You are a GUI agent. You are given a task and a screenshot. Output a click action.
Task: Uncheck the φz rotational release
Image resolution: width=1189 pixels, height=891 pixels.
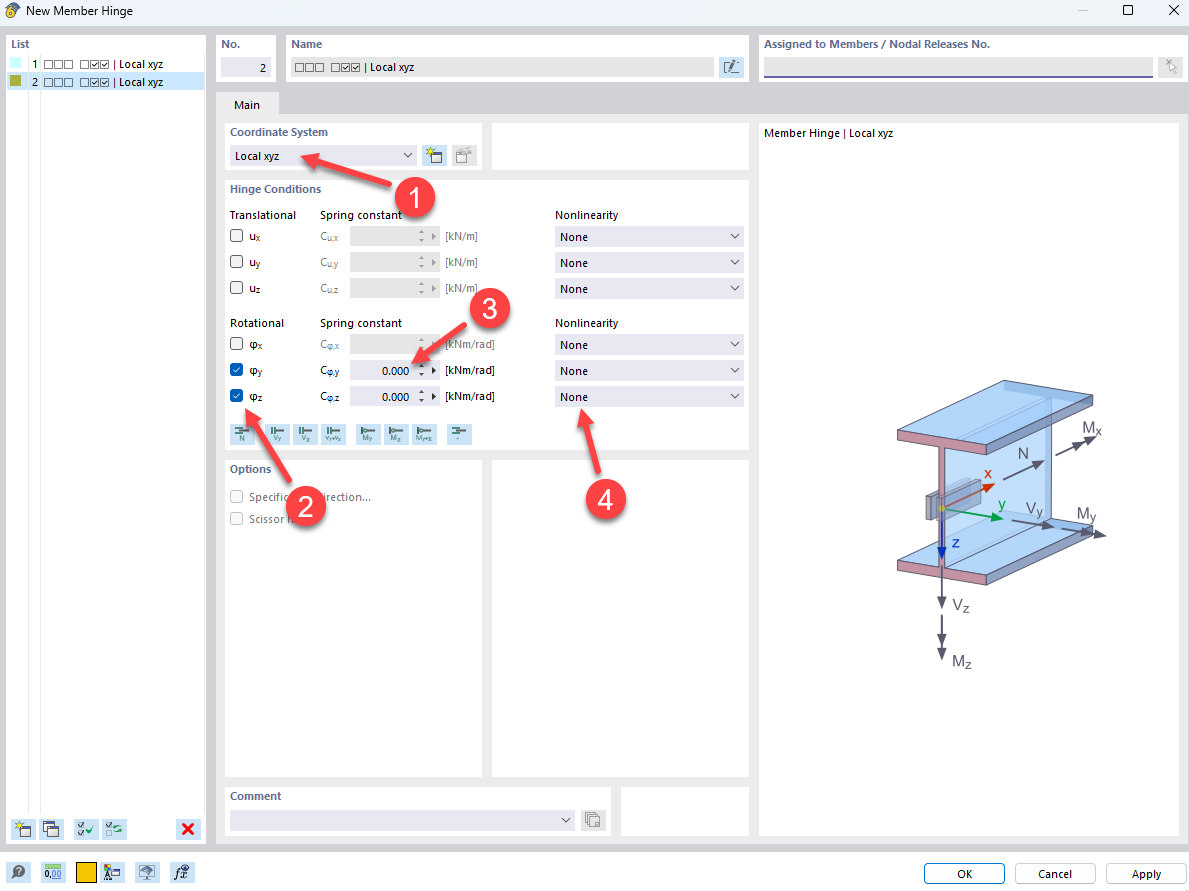pyautogui.click(x=237, y=396)
